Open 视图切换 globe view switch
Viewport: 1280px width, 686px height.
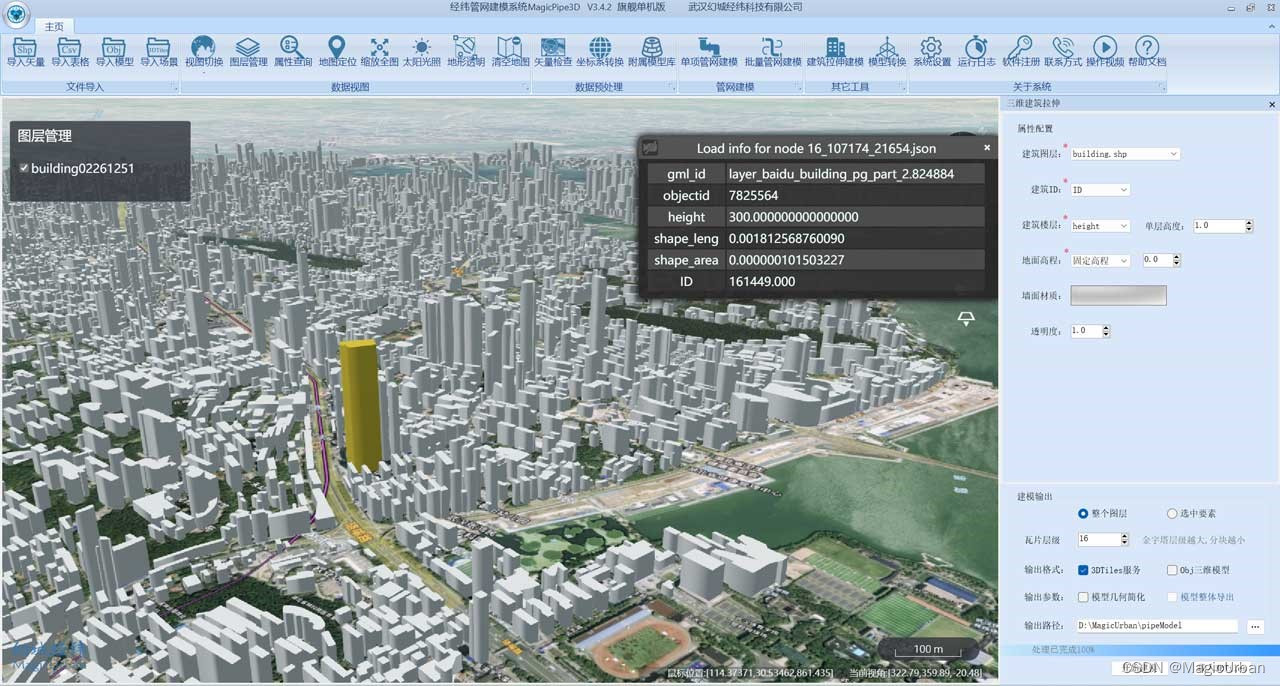coord(204,47)
